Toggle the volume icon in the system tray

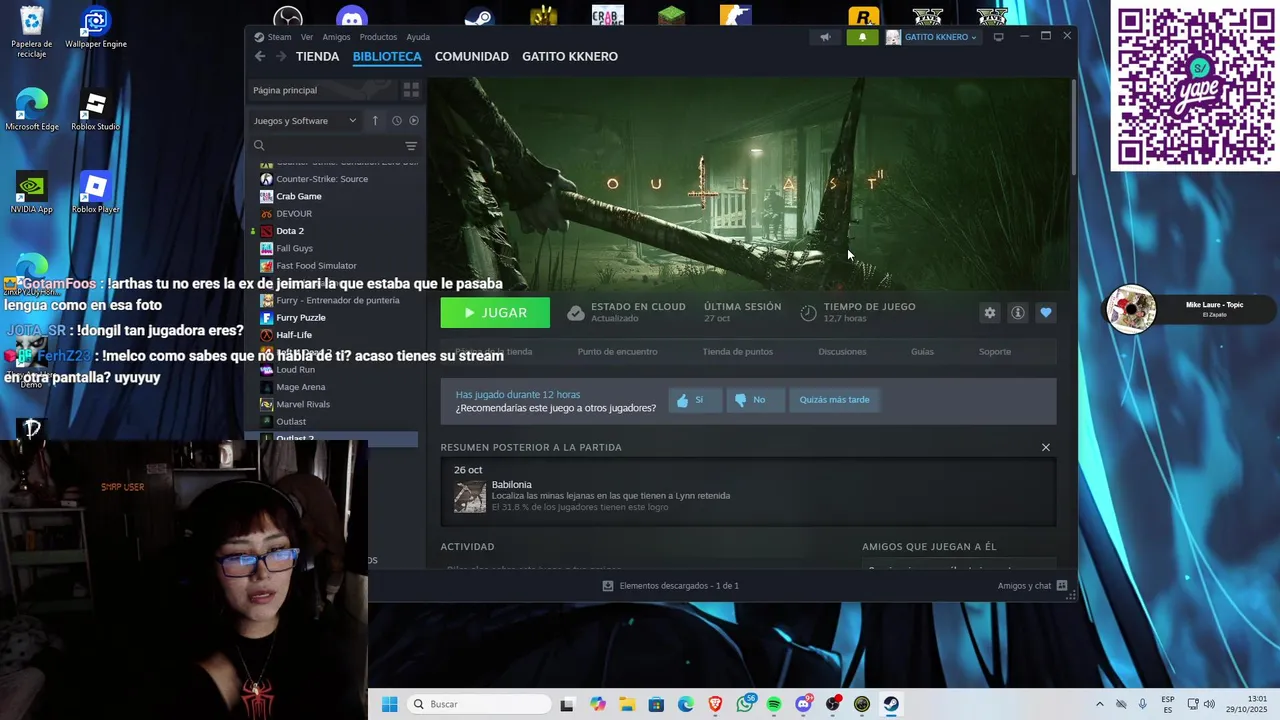click(x=1209, y=704)
